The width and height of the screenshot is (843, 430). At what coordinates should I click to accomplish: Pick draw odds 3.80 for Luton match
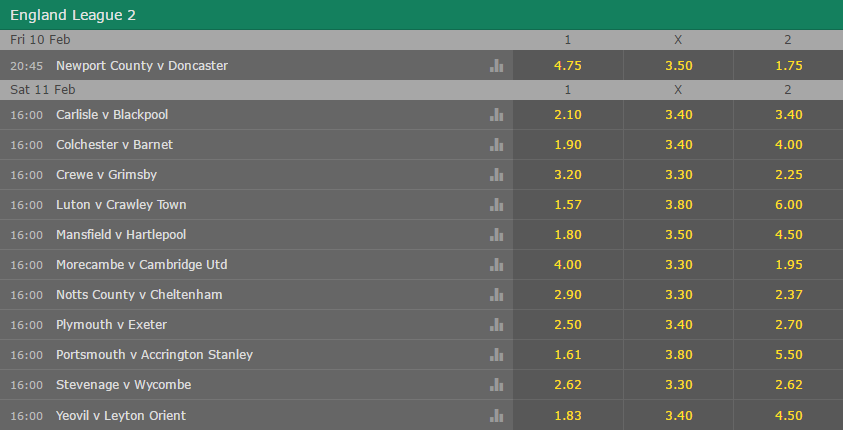point(678,205)
